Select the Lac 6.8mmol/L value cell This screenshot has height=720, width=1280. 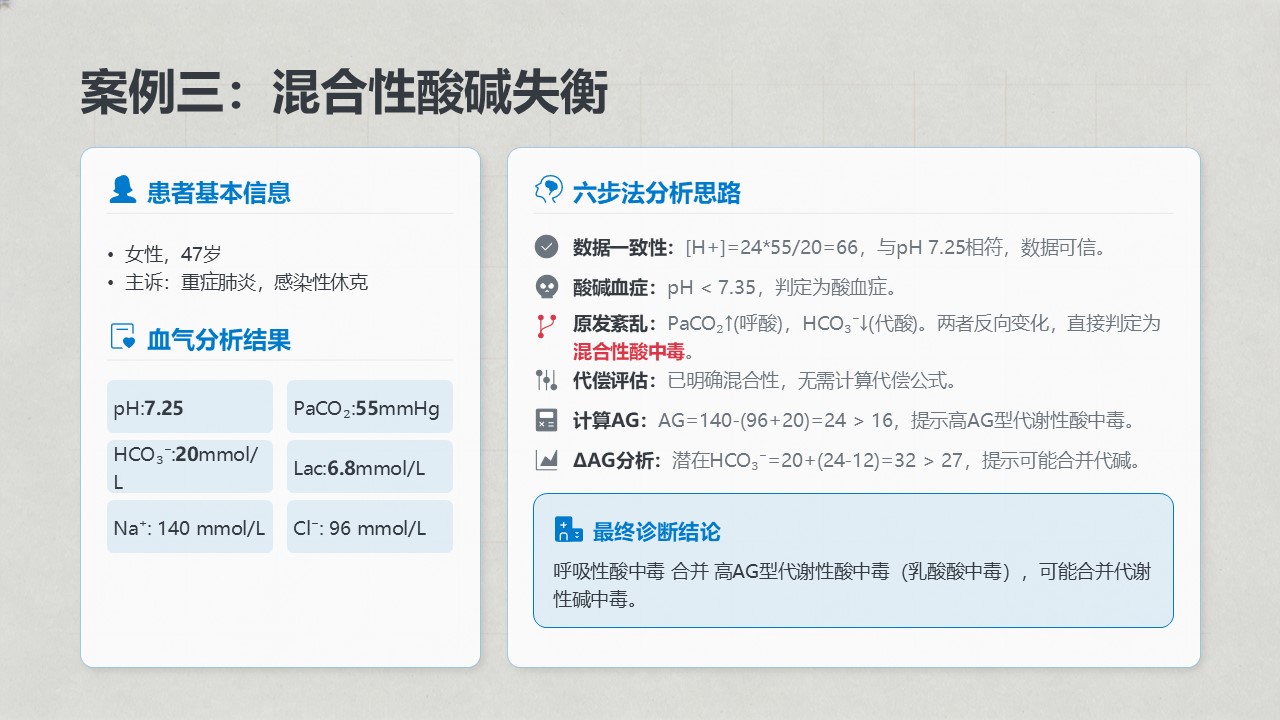pyautogui.click(x=369, y=467)
